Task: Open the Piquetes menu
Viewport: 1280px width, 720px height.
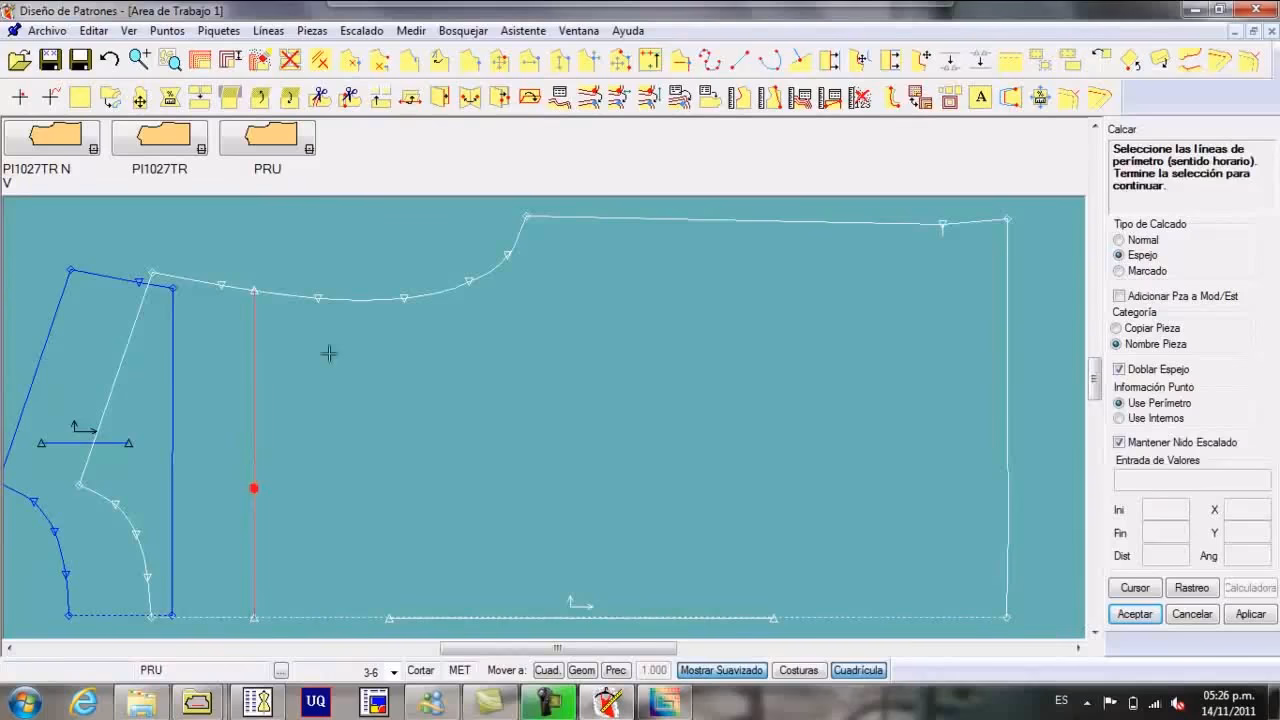Action: coord(218,31)
